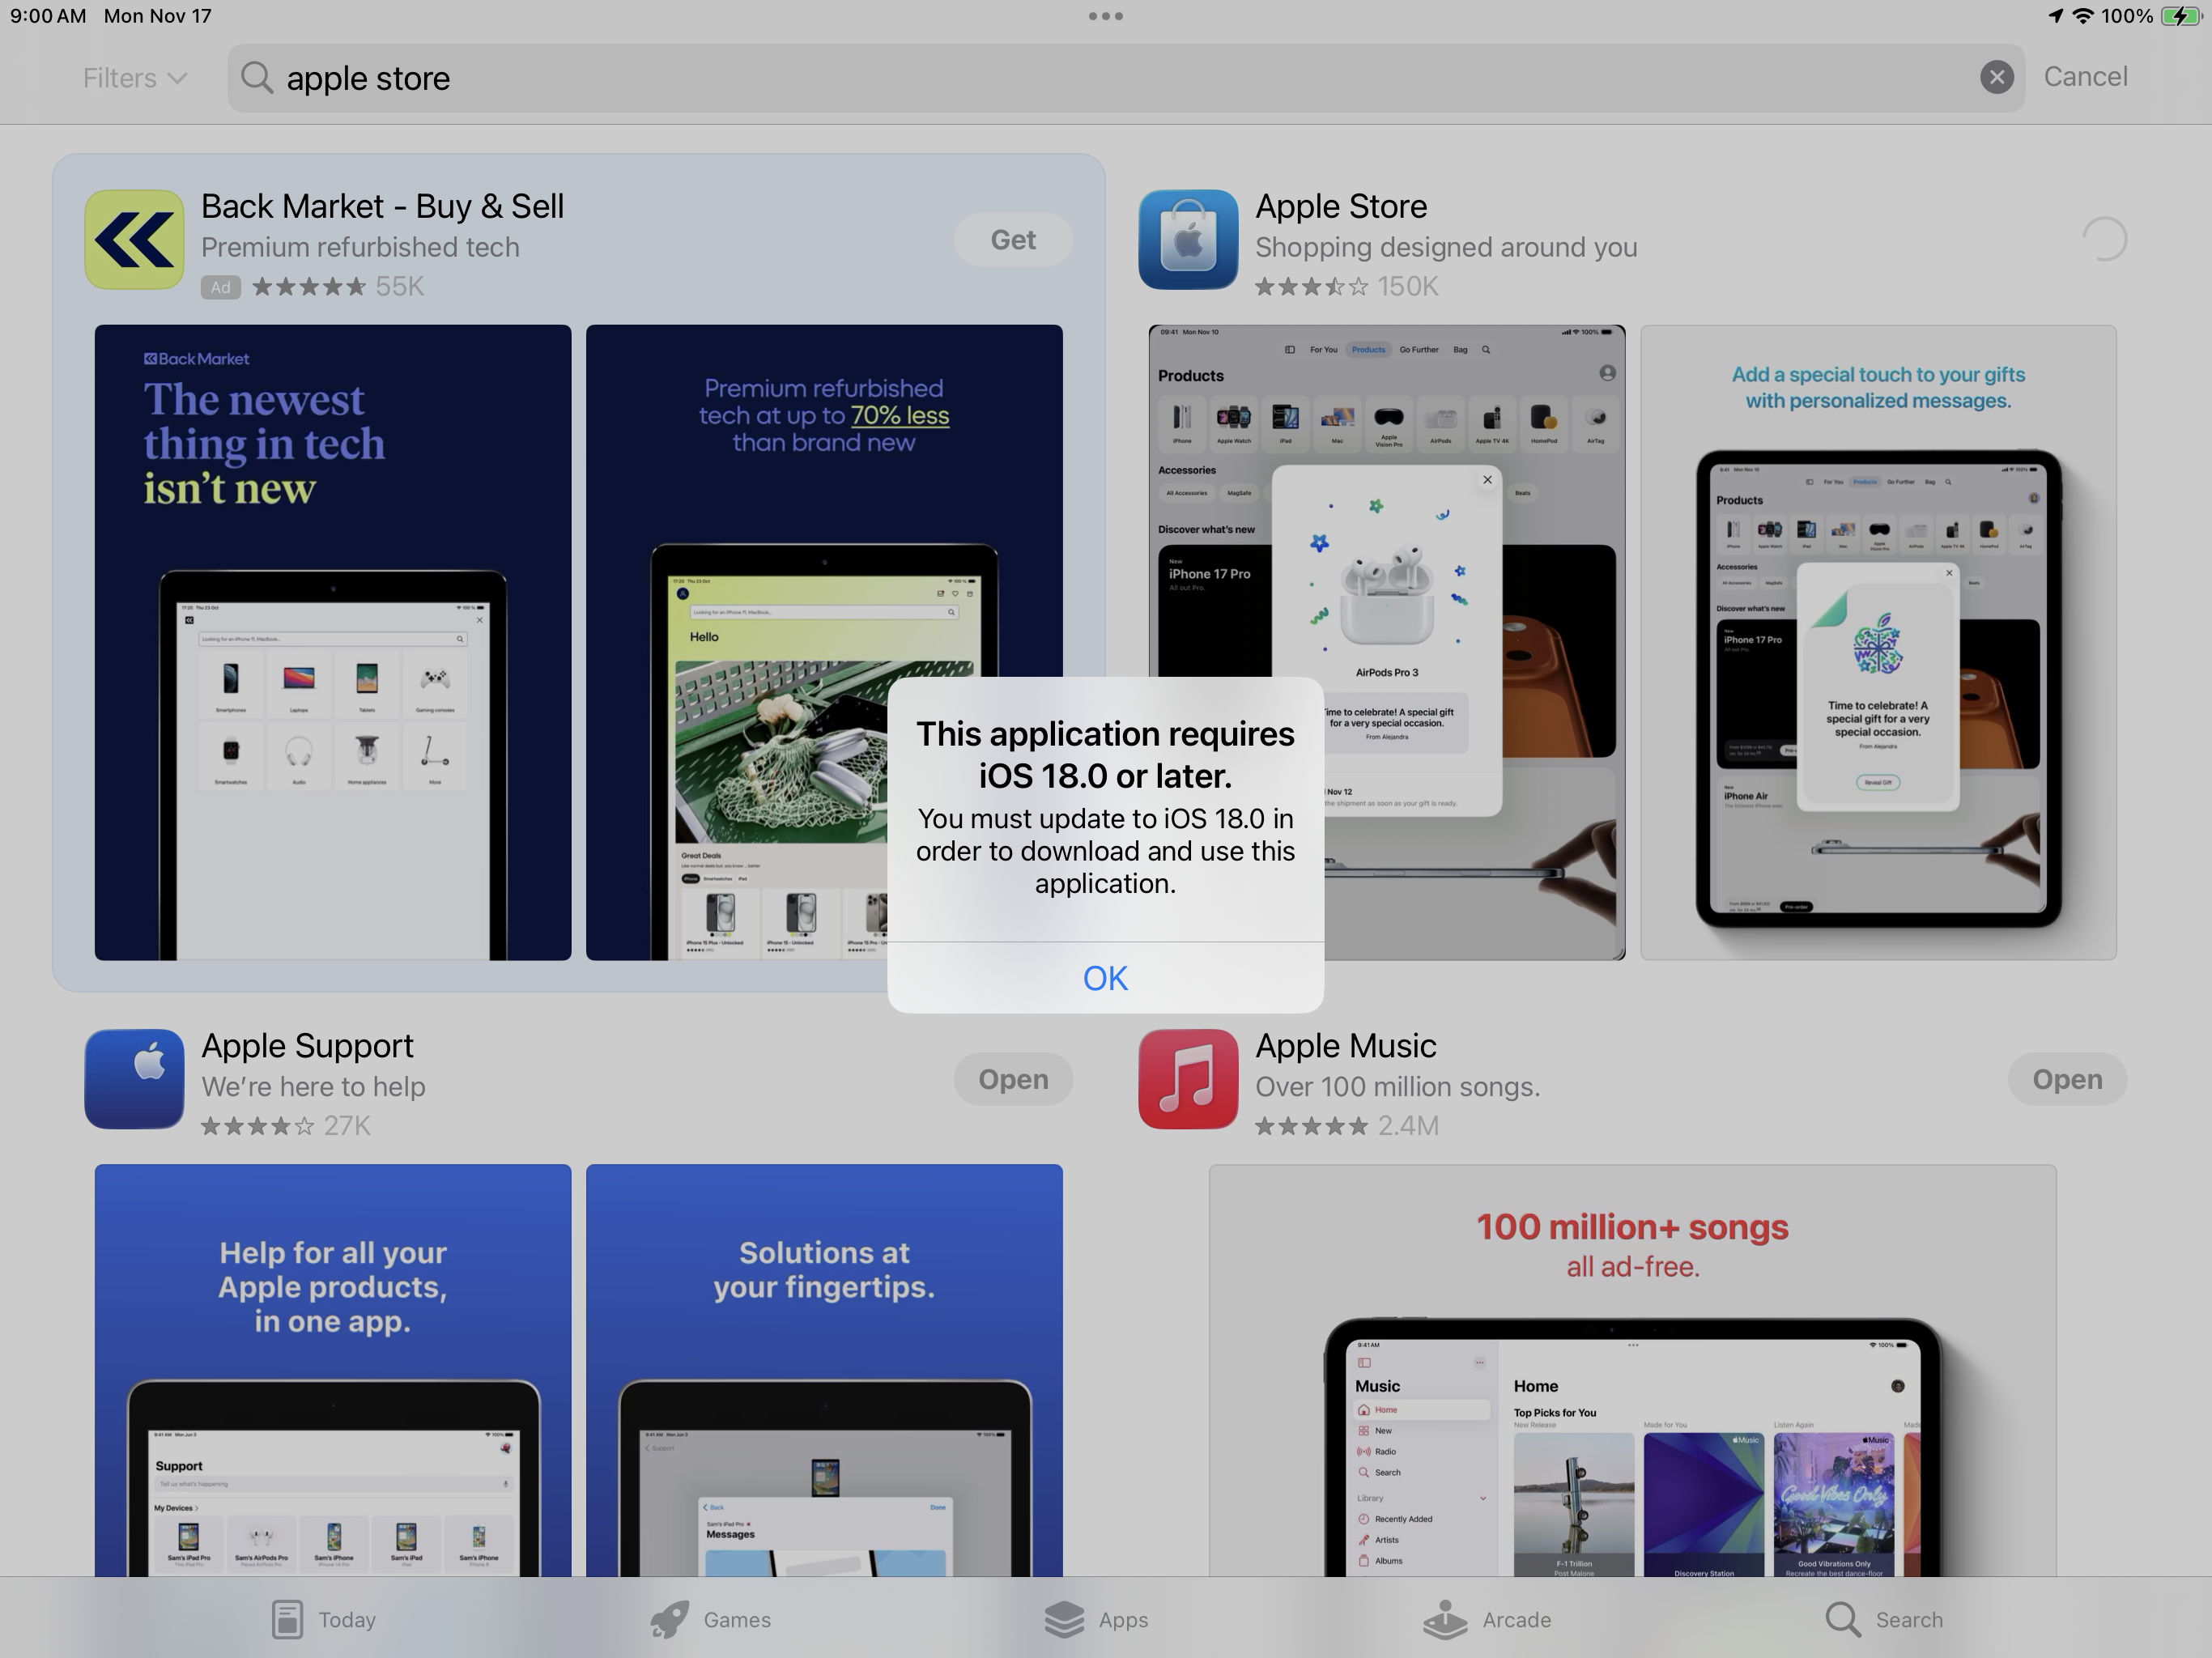Image resolution: width=2212 pixels, height=1658 pixels.
Task: Switch to the Today tab
Action: point(323,1619)
